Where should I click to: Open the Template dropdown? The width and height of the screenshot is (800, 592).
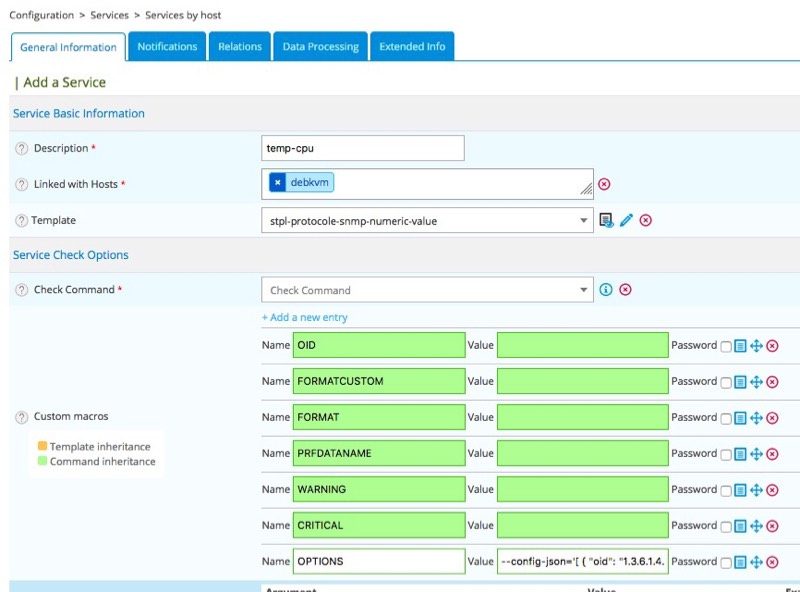point(427,220)
